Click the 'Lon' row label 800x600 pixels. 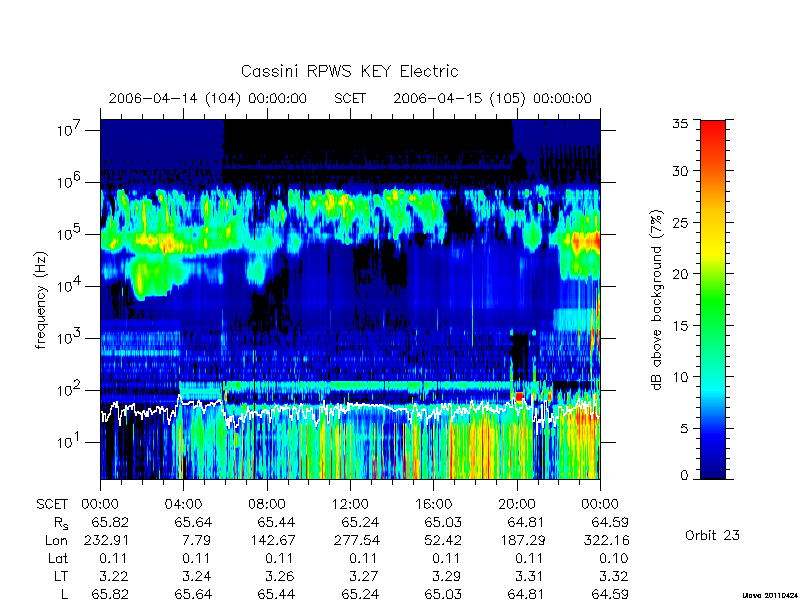[56, 540]
